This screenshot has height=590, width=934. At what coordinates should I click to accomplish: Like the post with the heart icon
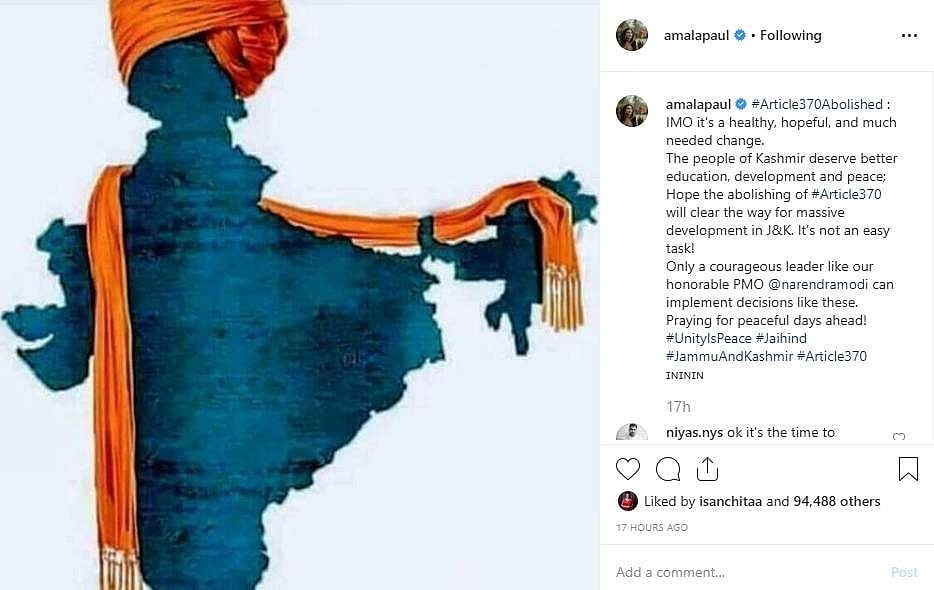(627, 469)
